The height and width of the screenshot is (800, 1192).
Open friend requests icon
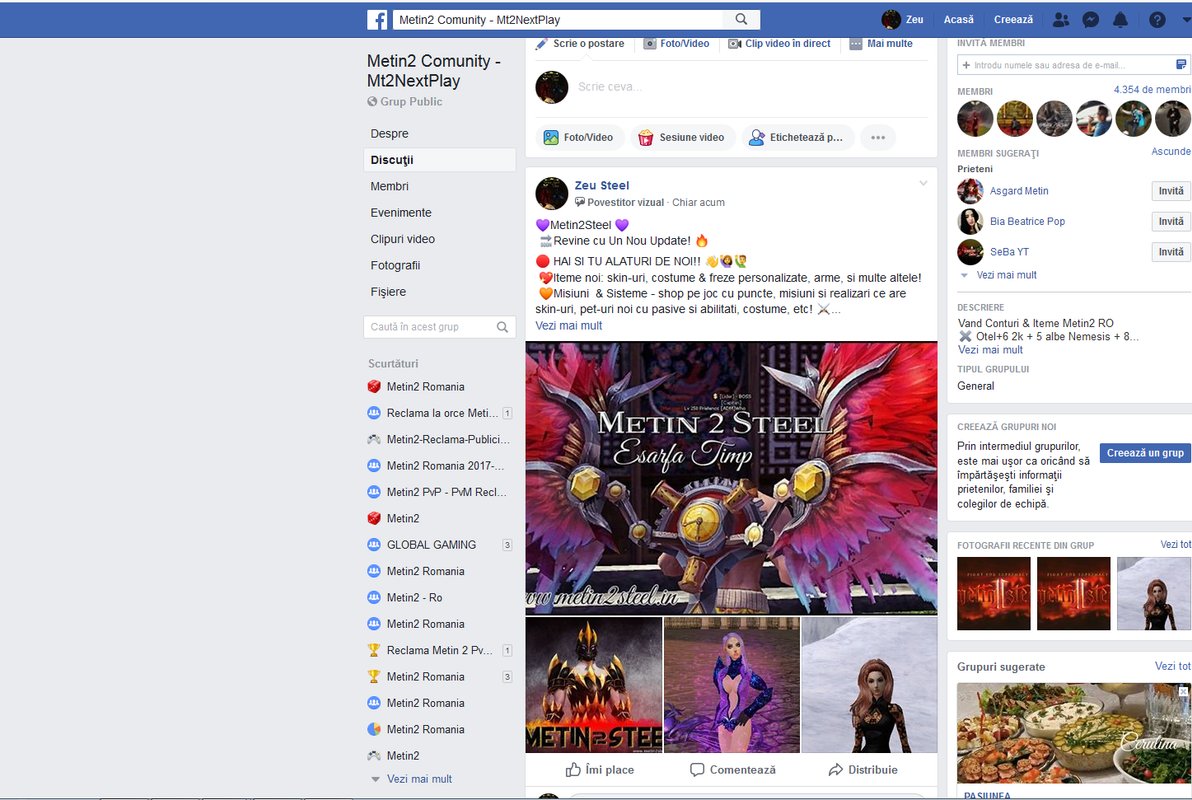click(1060, 20)
